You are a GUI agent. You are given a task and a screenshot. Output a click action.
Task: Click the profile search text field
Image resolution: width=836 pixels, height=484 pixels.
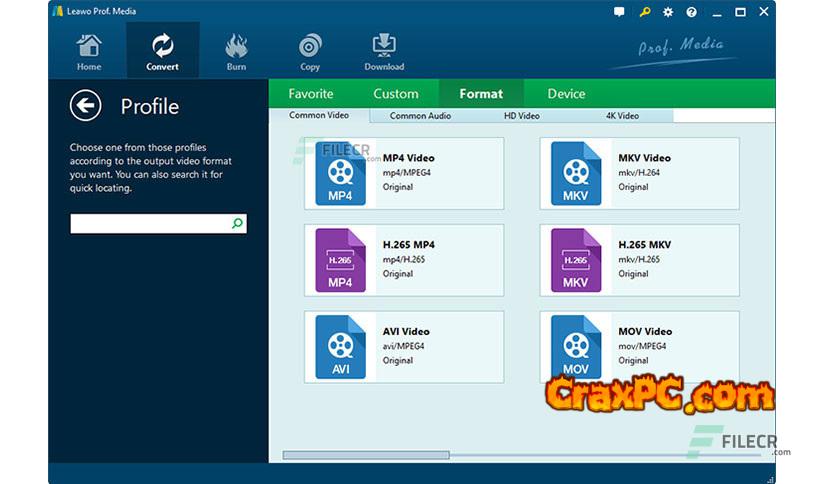(149, 224)
